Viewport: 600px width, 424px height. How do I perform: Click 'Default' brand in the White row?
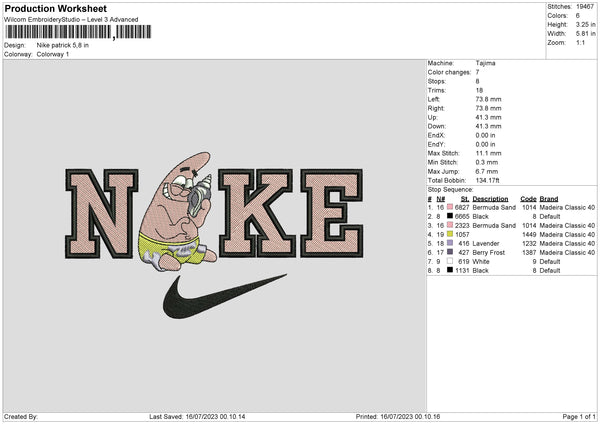click(x=550, y=261)
